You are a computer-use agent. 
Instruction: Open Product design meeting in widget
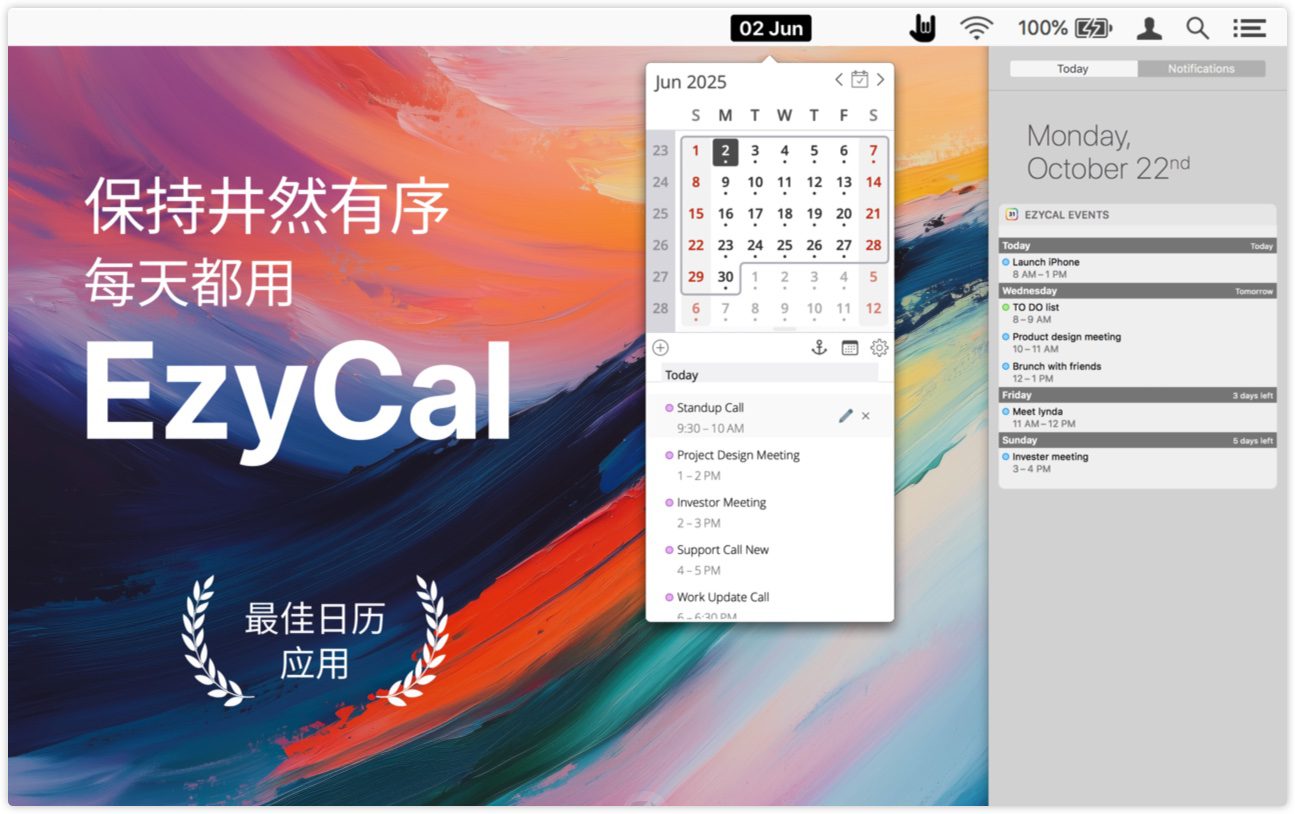click(1138, 343)
